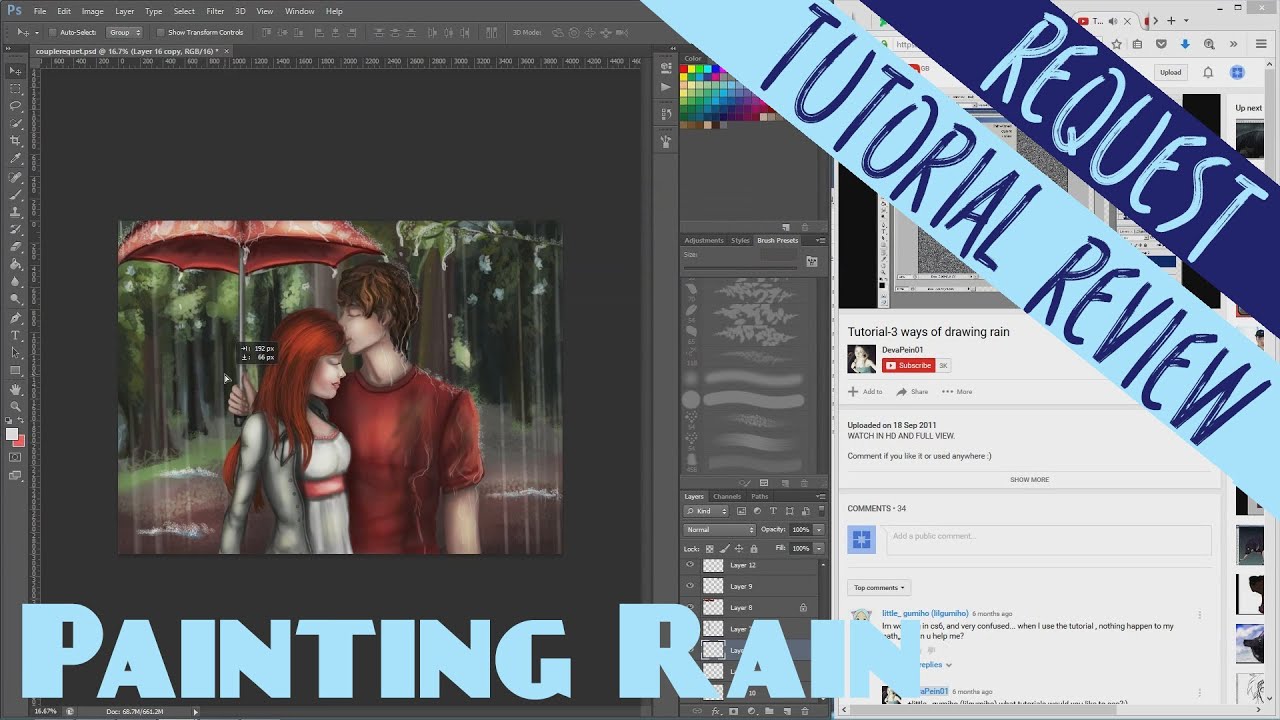Hide Layer 12 with eye icon
Image resolution: width=1280 pixels, height=720 pixels.
(690, 565)
